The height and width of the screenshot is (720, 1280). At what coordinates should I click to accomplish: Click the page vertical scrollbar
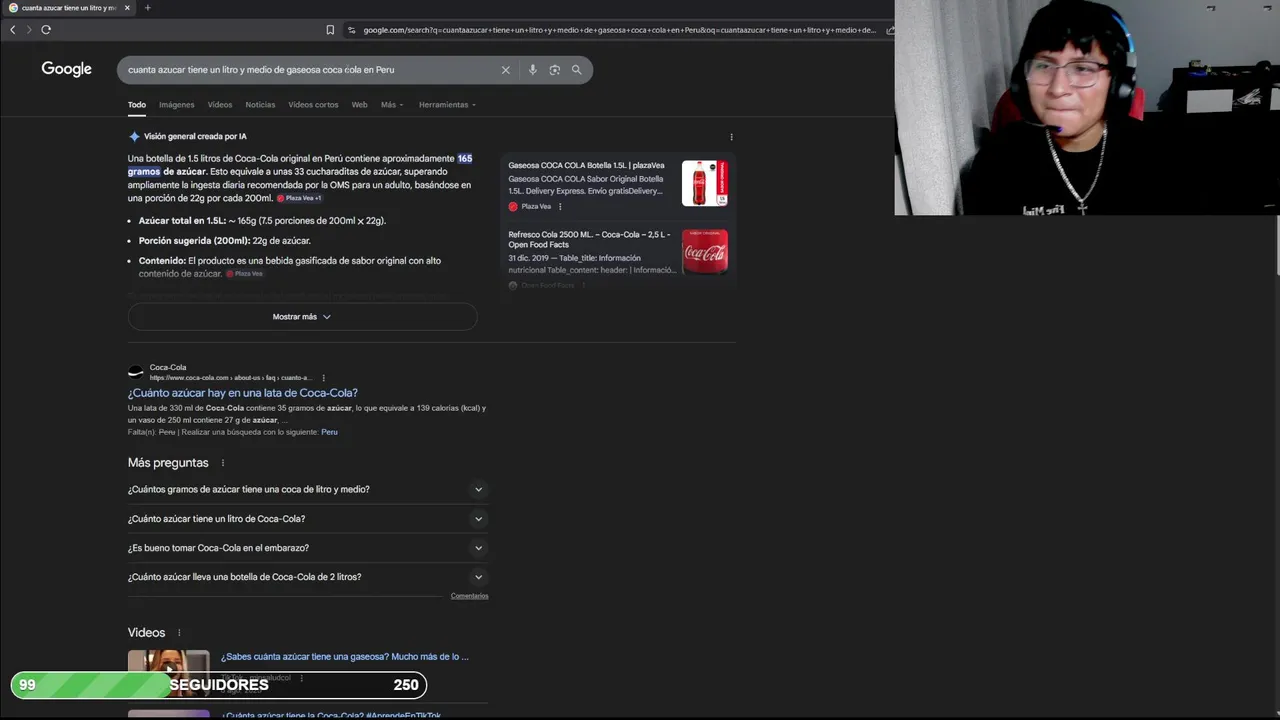click(x=1276, y=245)
